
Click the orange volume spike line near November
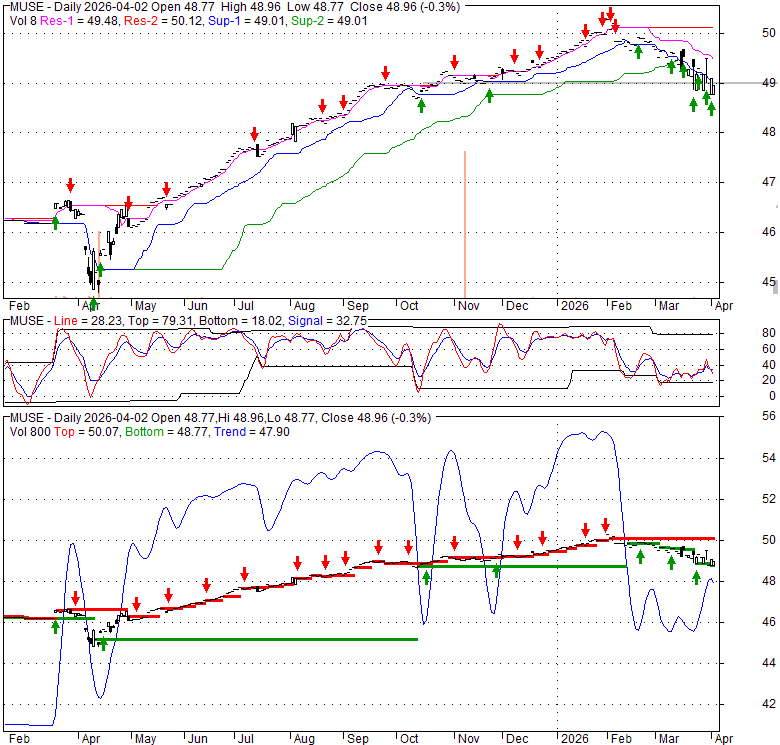(x=465, y=220)
